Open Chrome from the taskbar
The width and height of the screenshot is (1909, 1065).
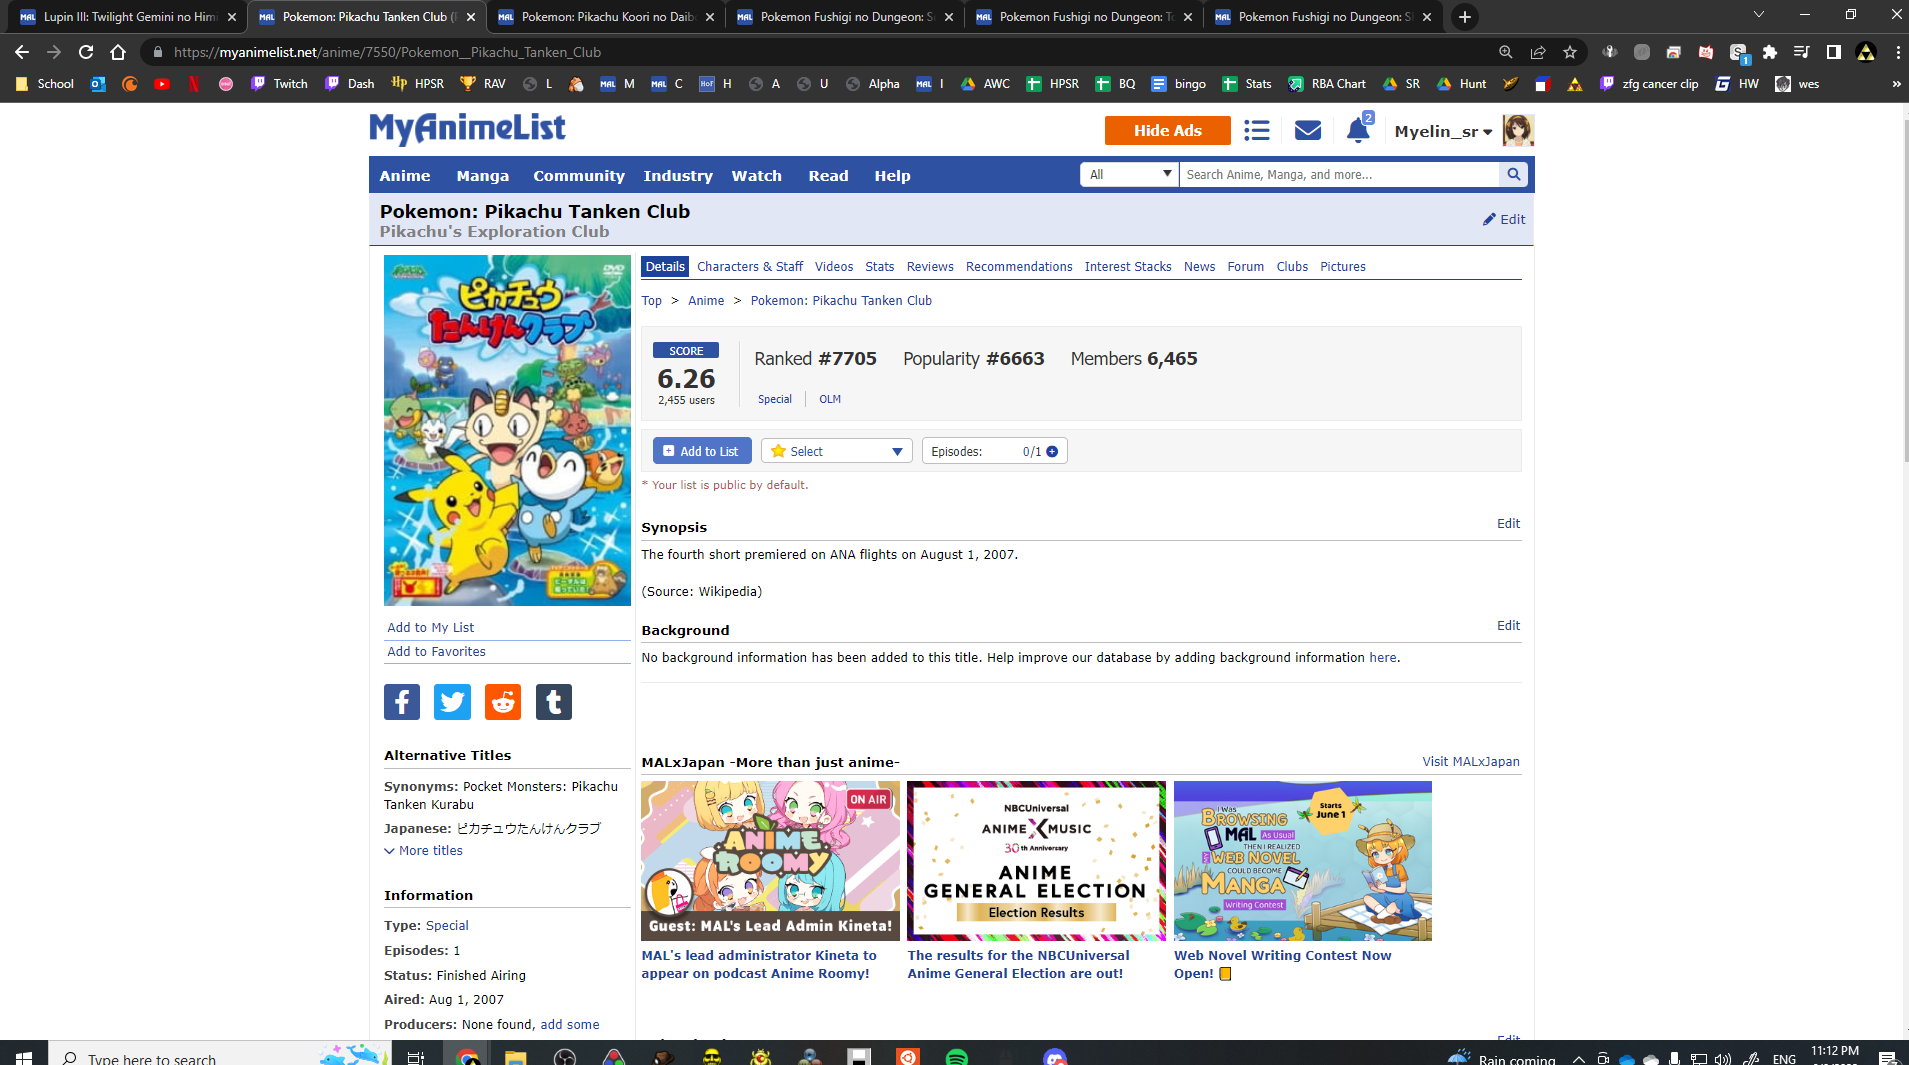pos(467,1056)
